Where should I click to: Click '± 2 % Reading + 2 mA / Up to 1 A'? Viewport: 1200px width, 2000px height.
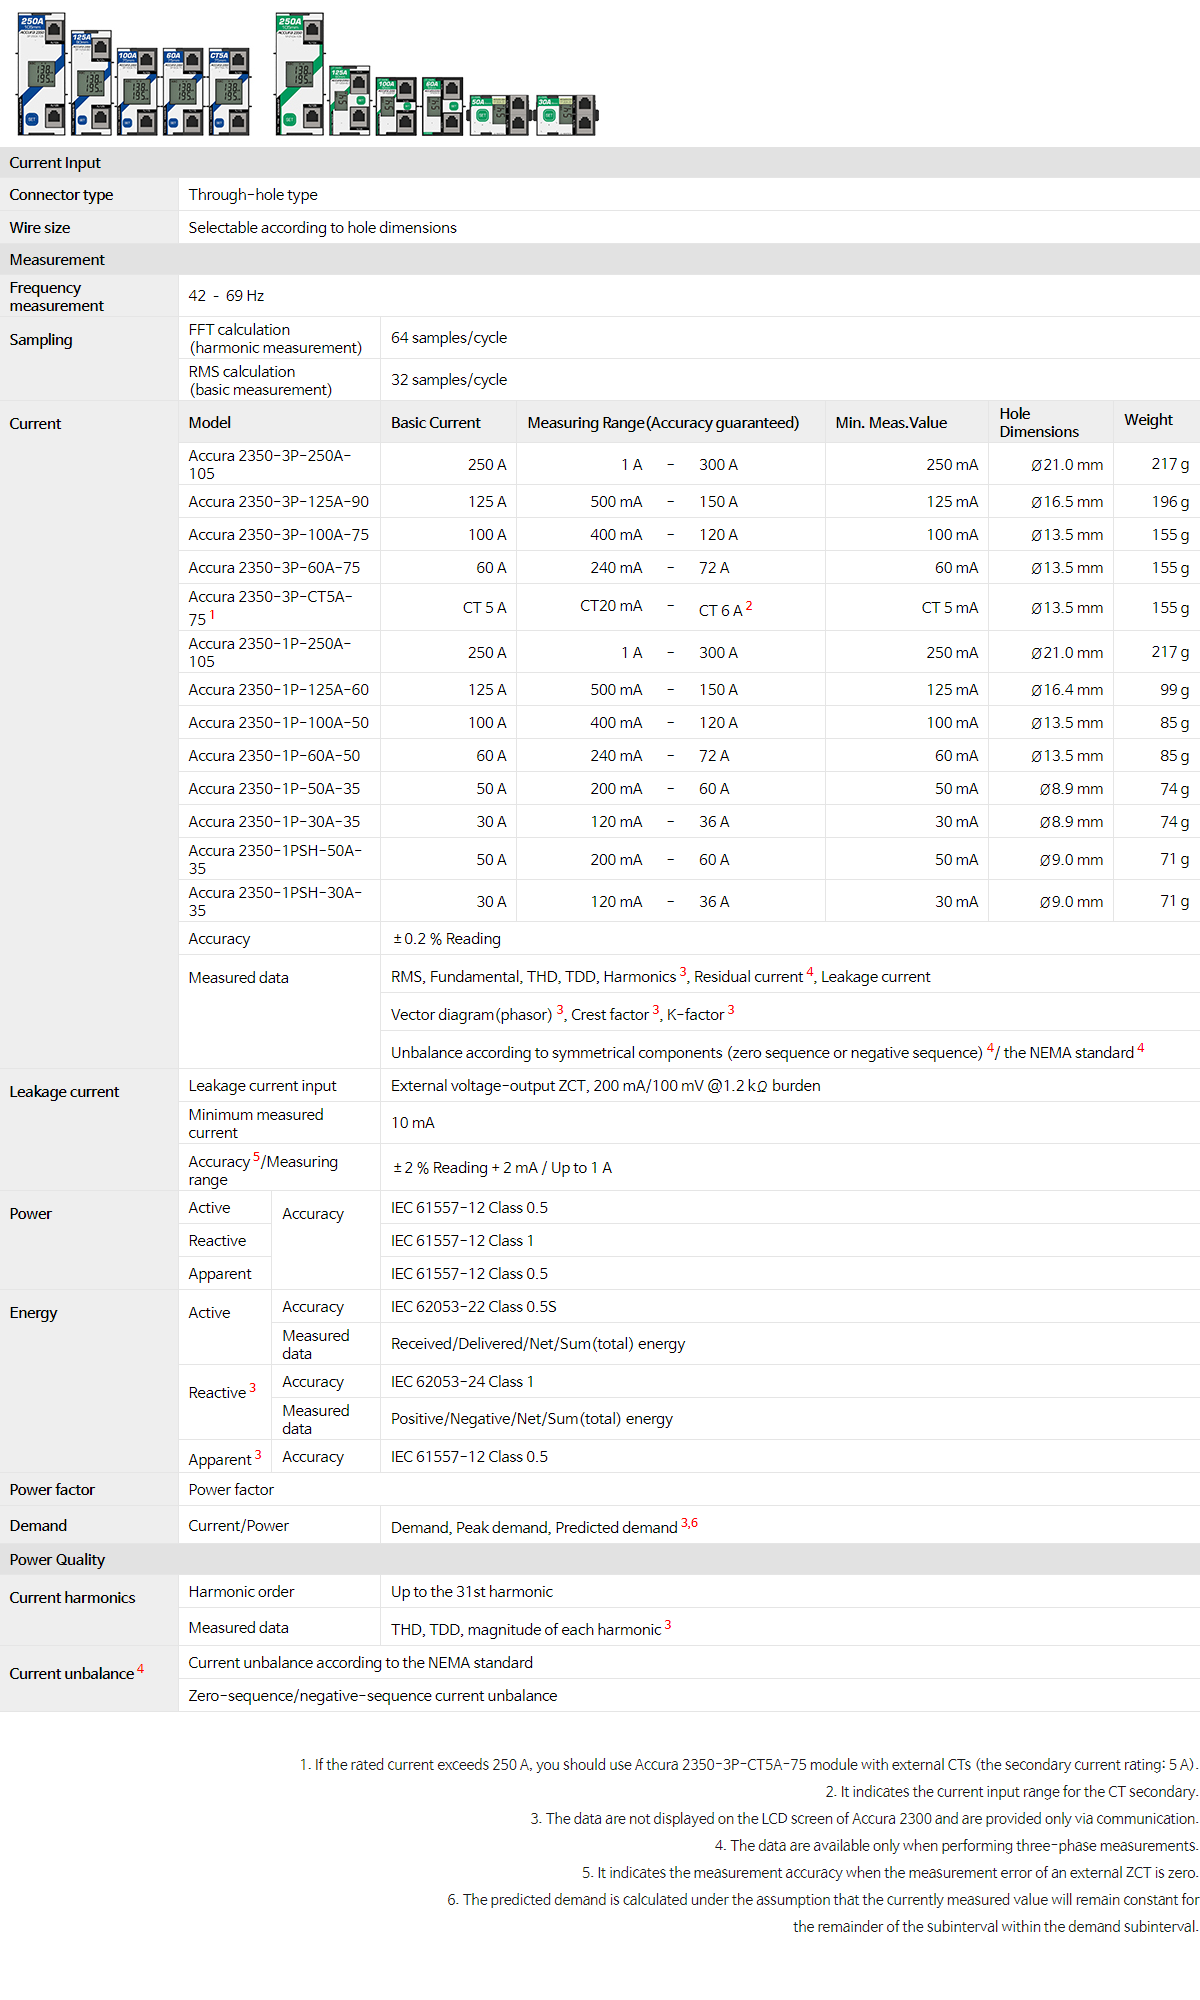coord(502,1168)
